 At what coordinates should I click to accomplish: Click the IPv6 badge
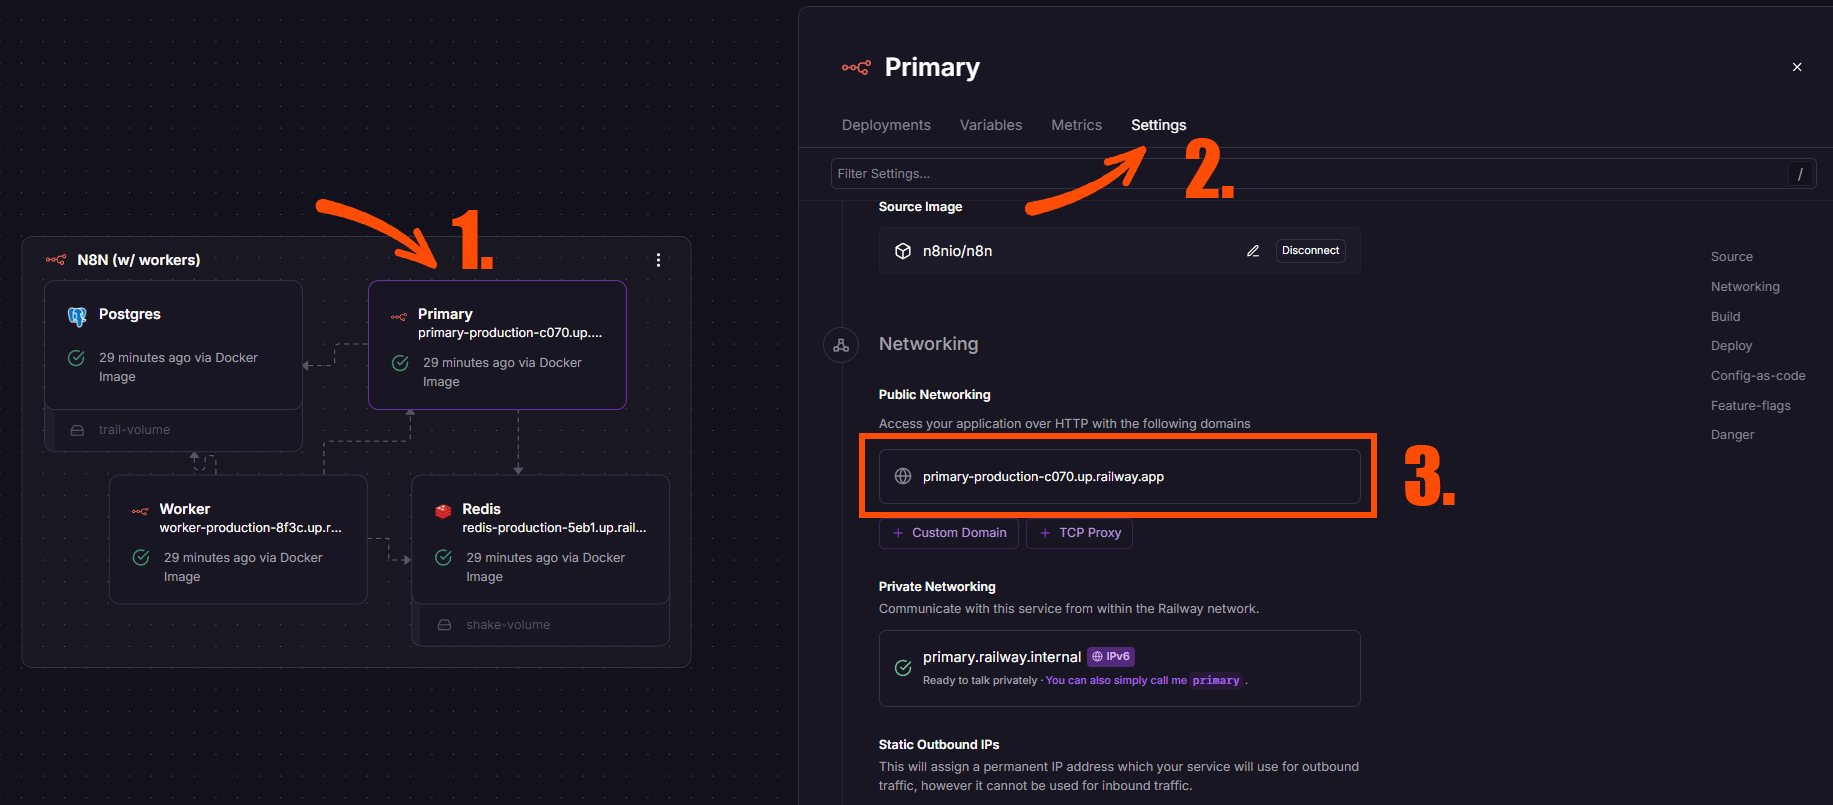point(1111,657)
